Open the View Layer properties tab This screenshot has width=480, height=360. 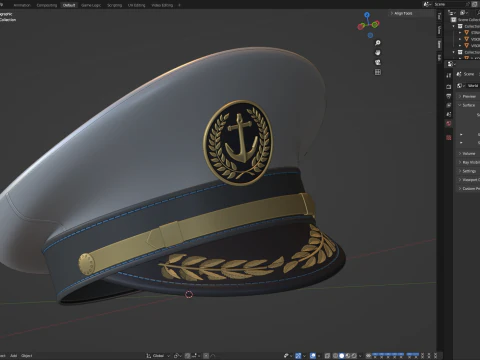(x=449, y=105)
